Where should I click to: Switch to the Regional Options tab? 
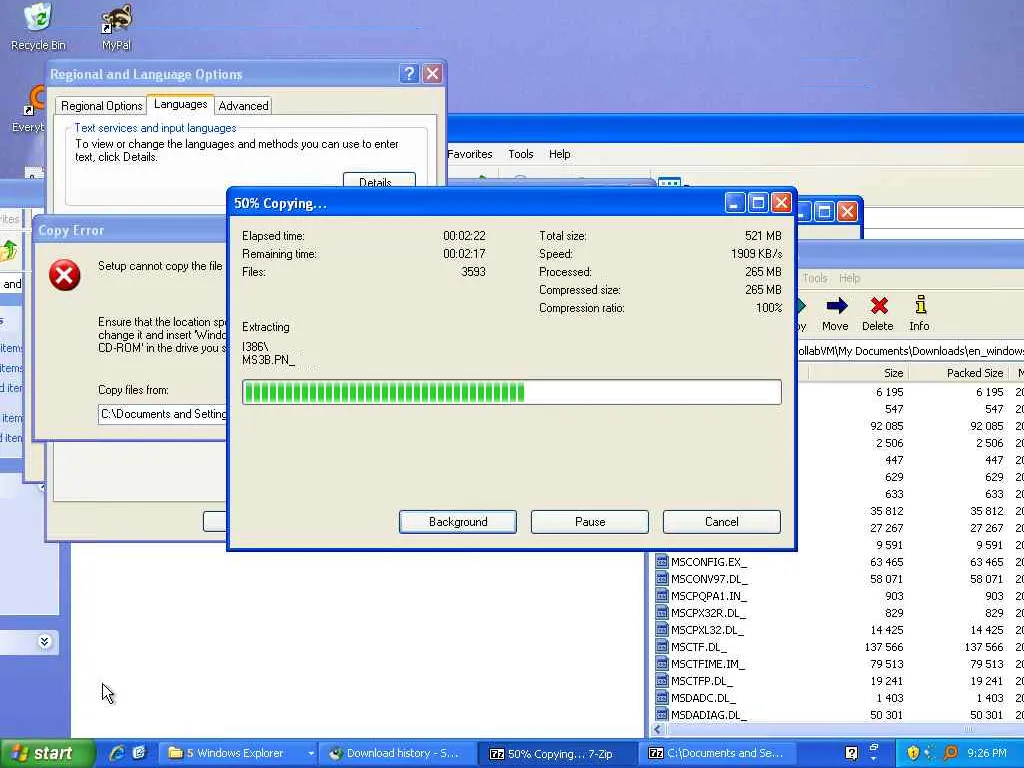(101, 105)
